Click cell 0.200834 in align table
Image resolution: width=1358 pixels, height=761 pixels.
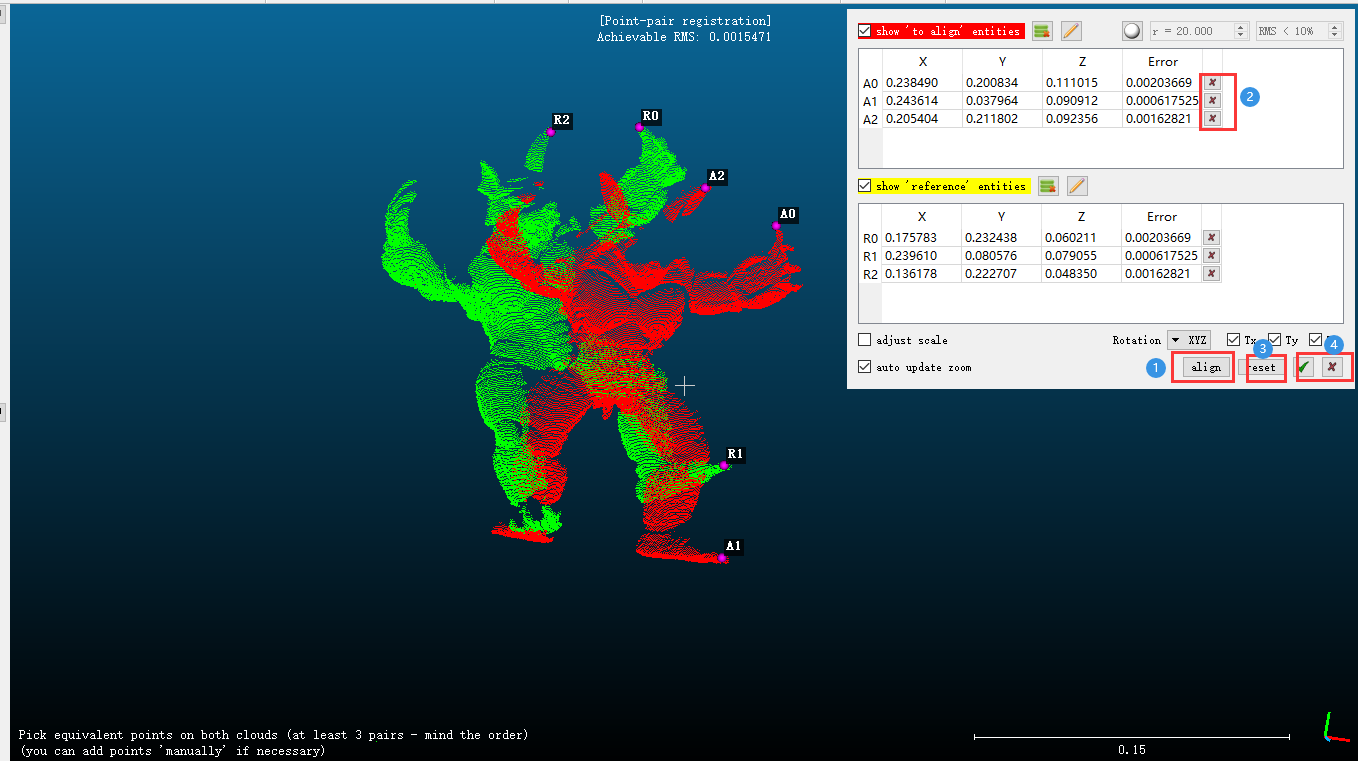1002,83
